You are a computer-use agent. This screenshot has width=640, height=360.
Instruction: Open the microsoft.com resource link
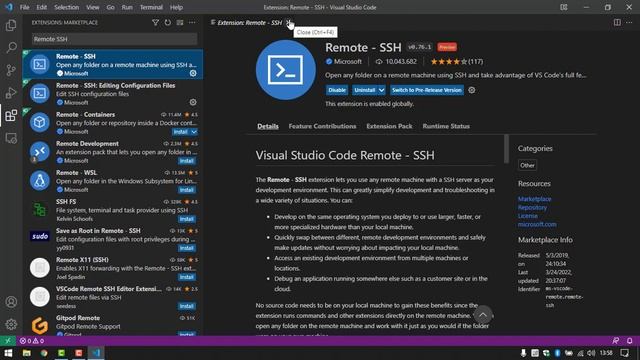pos(537,224)
